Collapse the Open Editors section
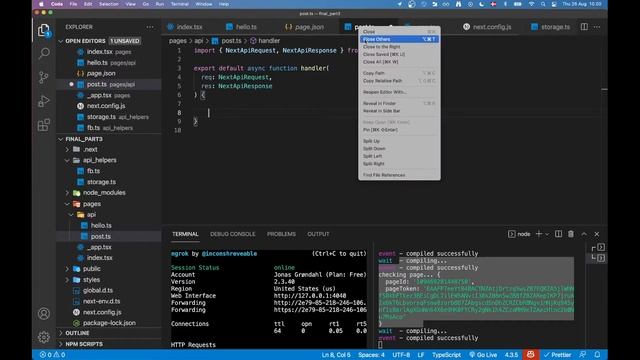This screenshot has height=360, width=640. 61,41
